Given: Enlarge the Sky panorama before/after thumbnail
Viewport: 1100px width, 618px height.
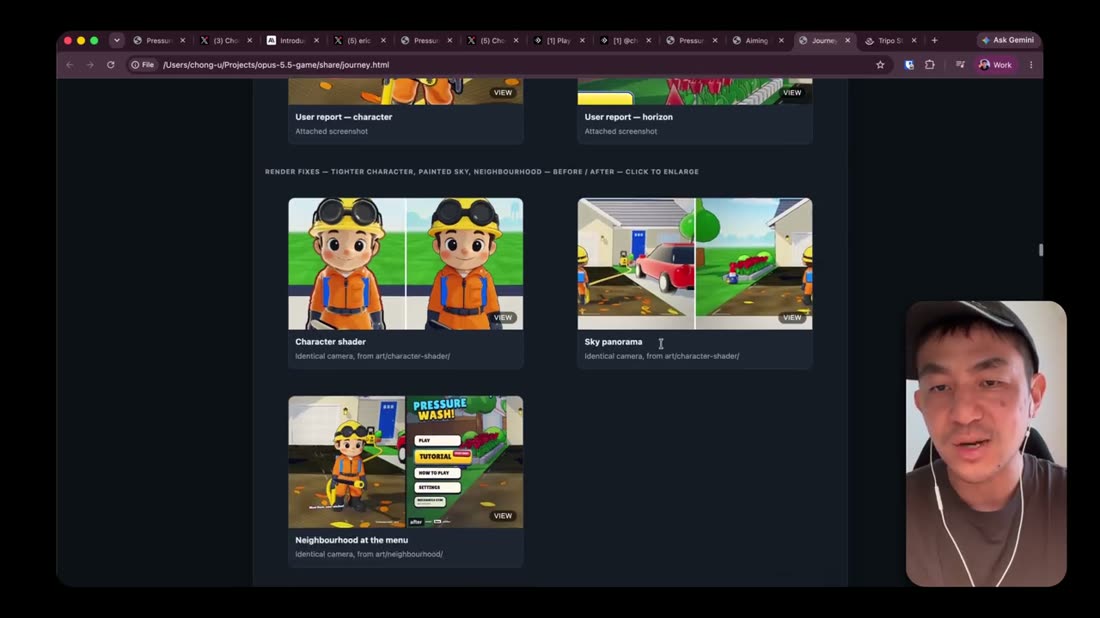Looking at the screenshot, I should [x=695, y=264].
